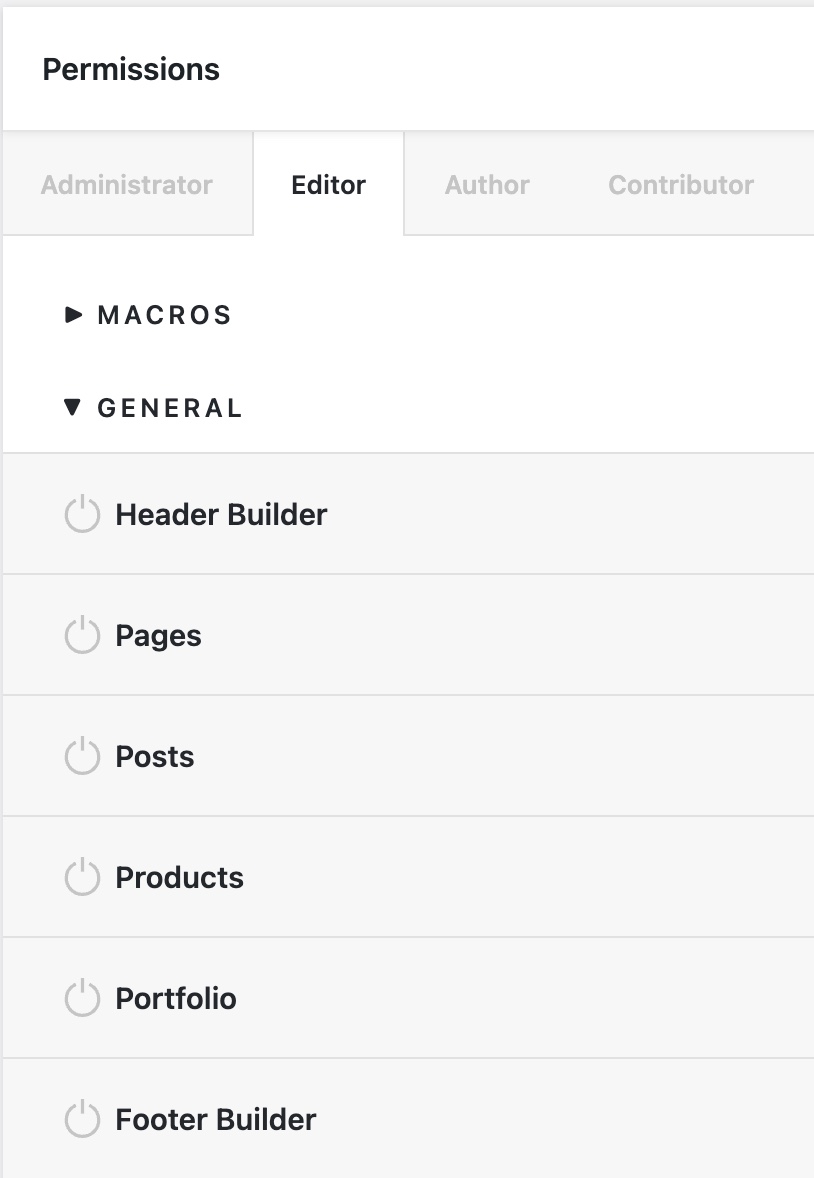This screenshot has height=1178, width=814.
Task: Select the Editor tab
Action: coord(328,184)
